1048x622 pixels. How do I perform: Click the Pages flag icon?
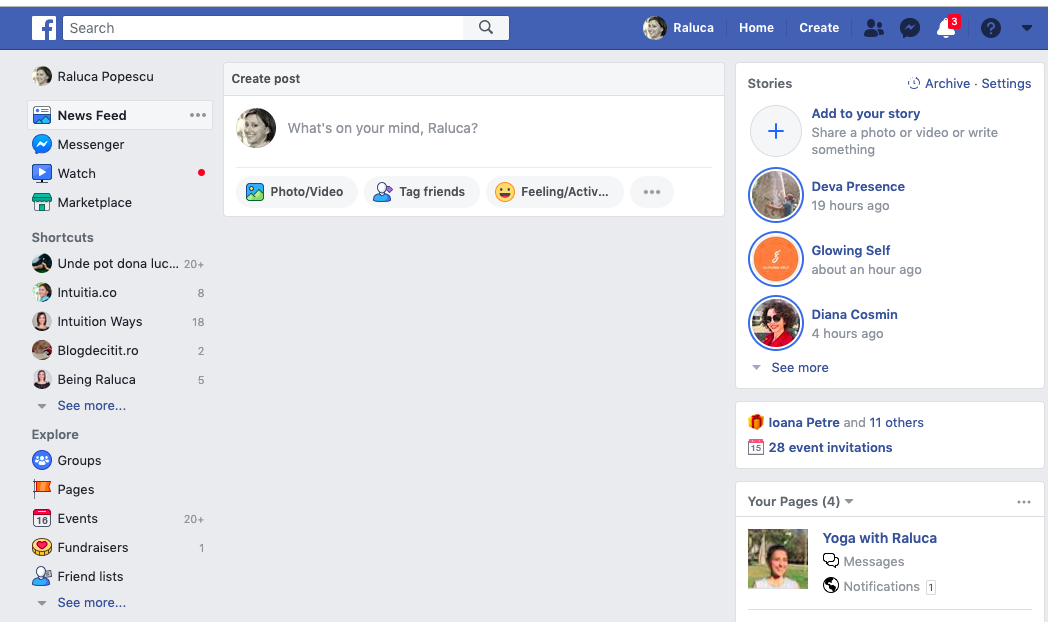[41, 489]
